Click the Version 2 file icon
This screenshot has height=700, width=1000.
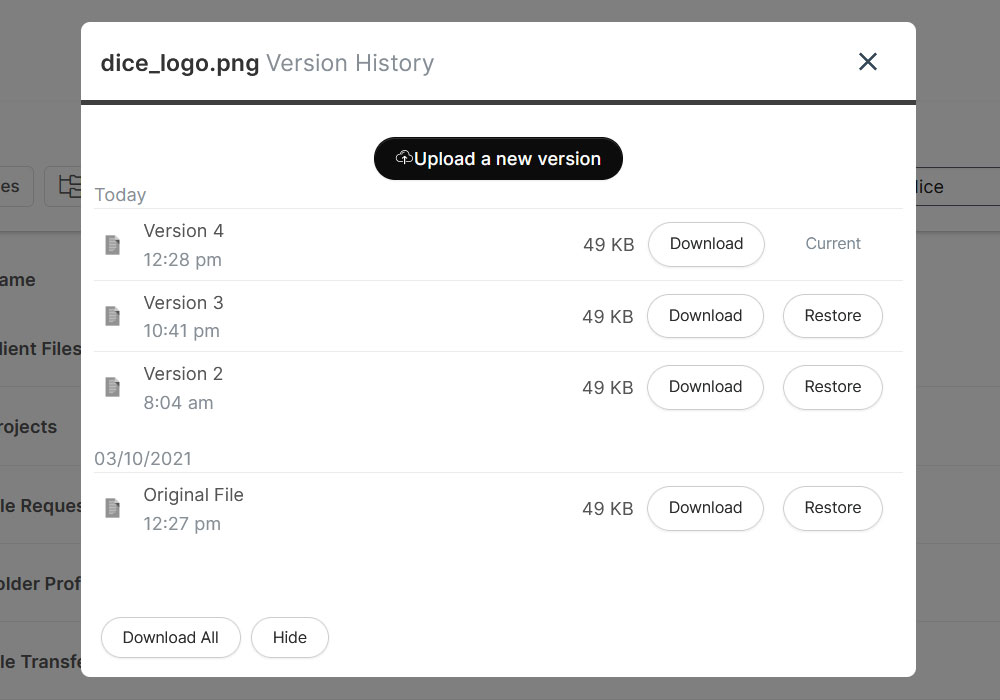113,387
